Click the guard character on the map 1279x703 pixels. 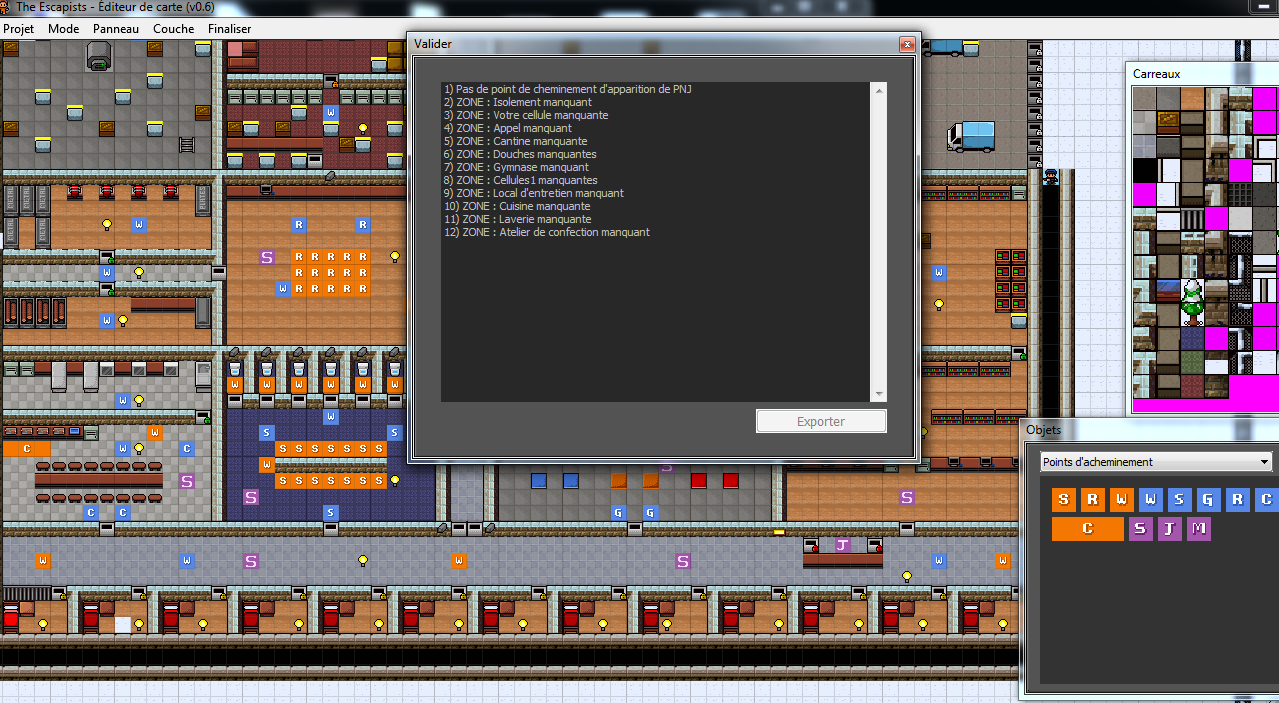click(x=1051, y=177)
